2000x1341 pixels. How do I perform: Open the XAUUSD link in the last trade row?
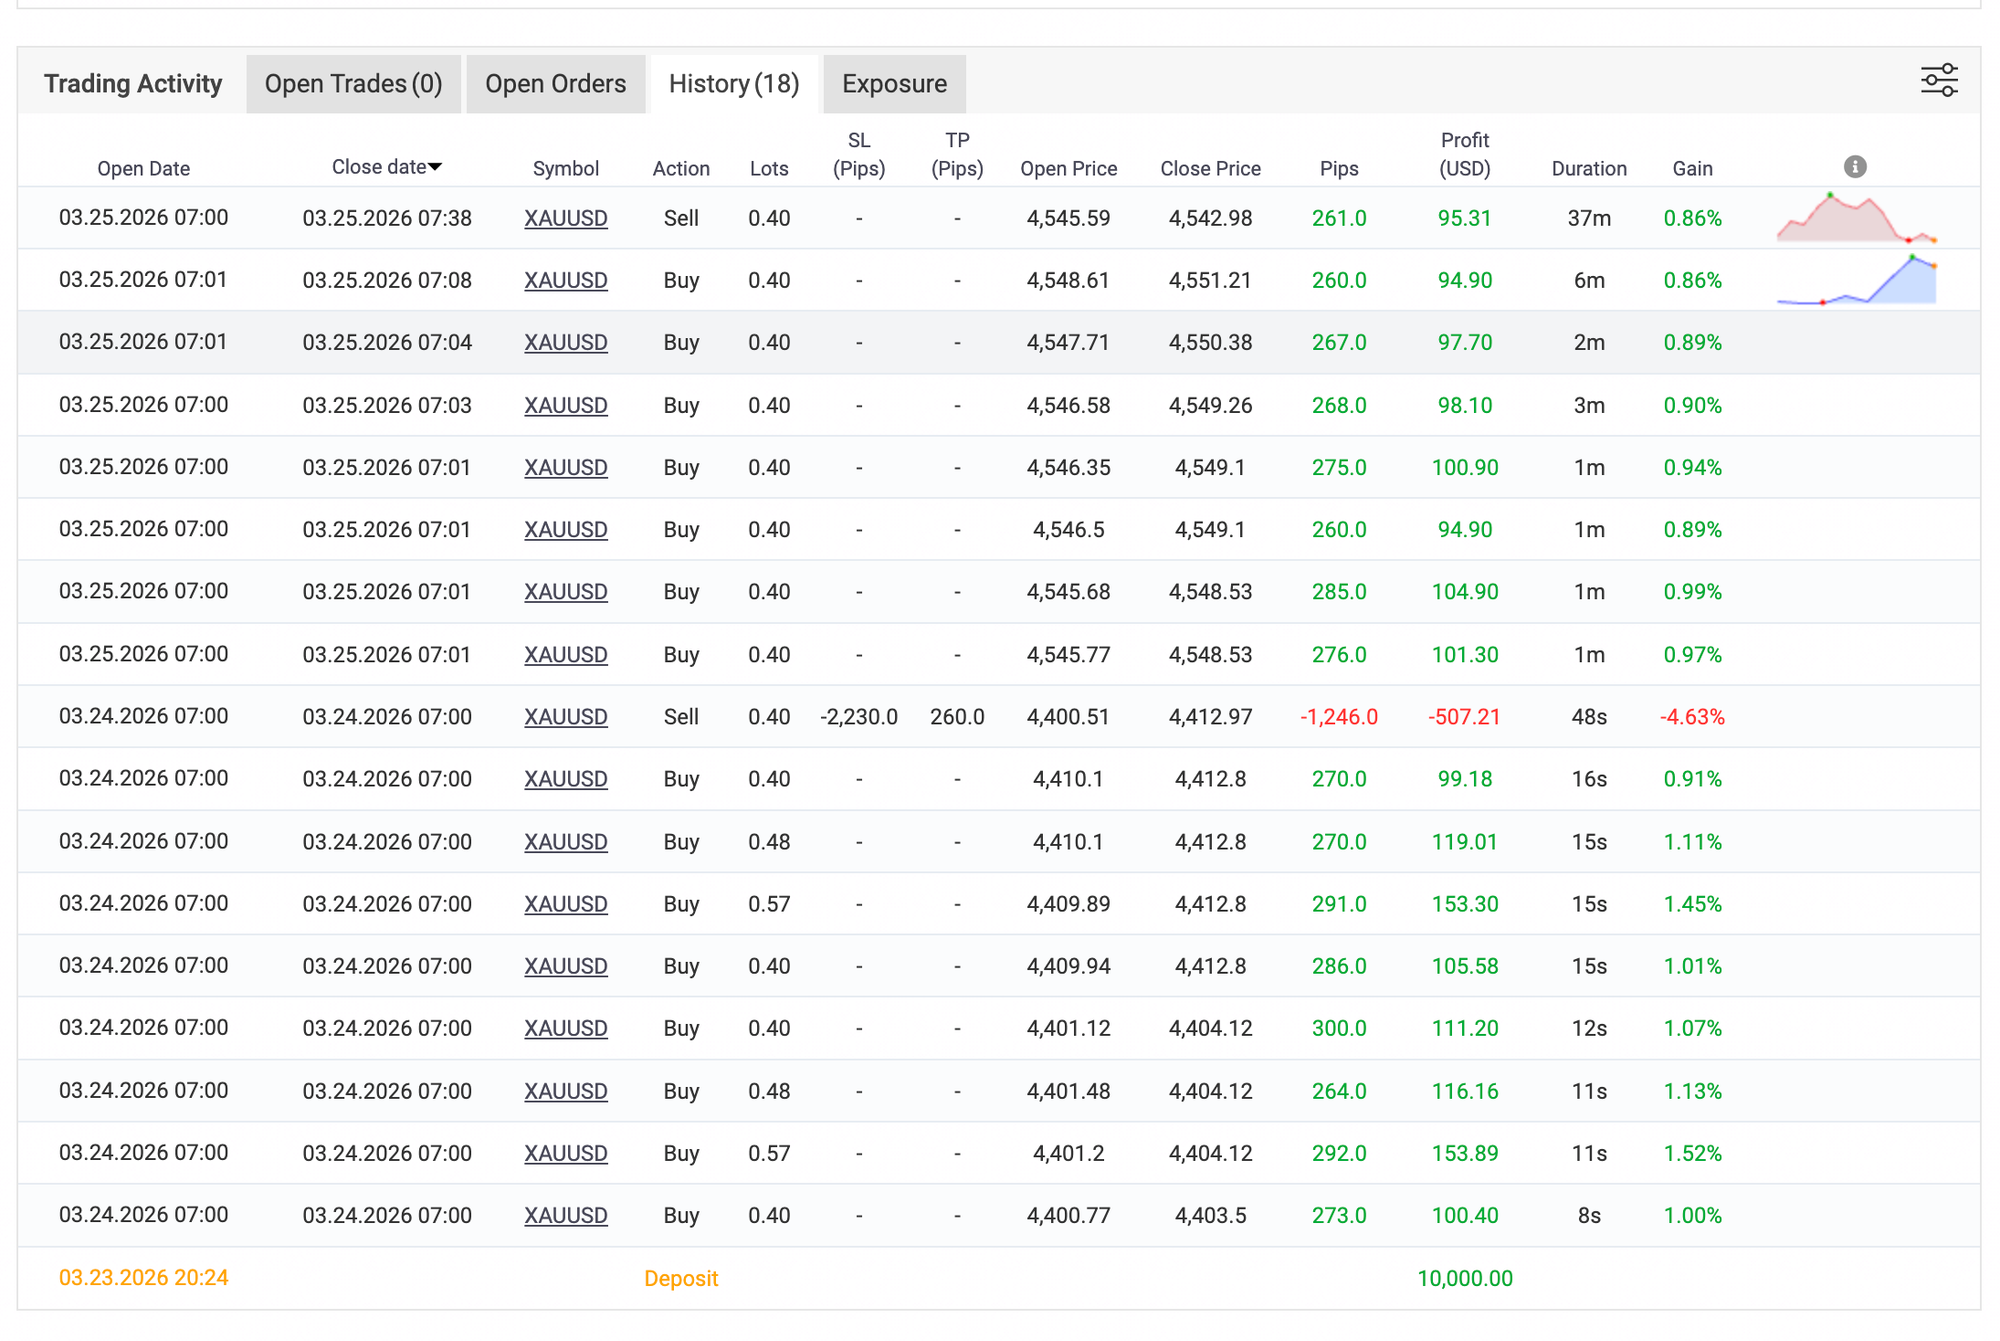pyautogui.click(x=565, y=1216)
